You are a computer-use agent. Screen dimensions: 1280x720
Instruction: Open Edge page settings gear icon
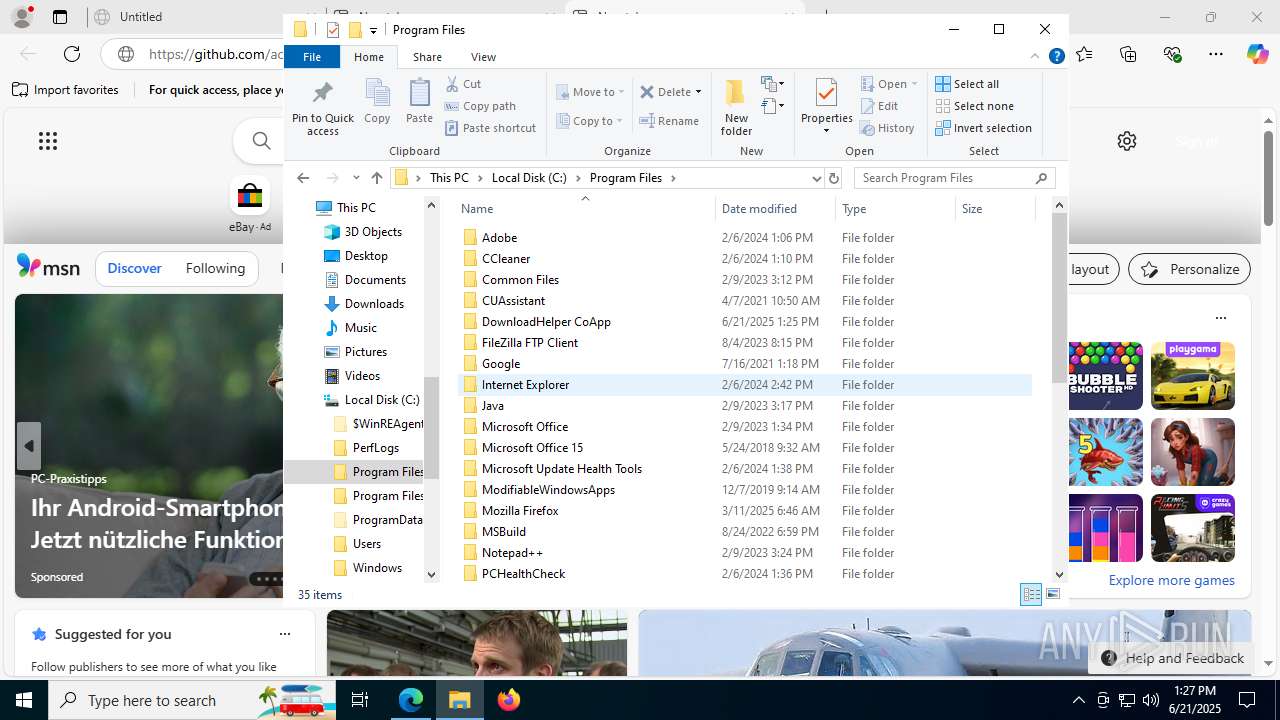tap(1127, 141)
